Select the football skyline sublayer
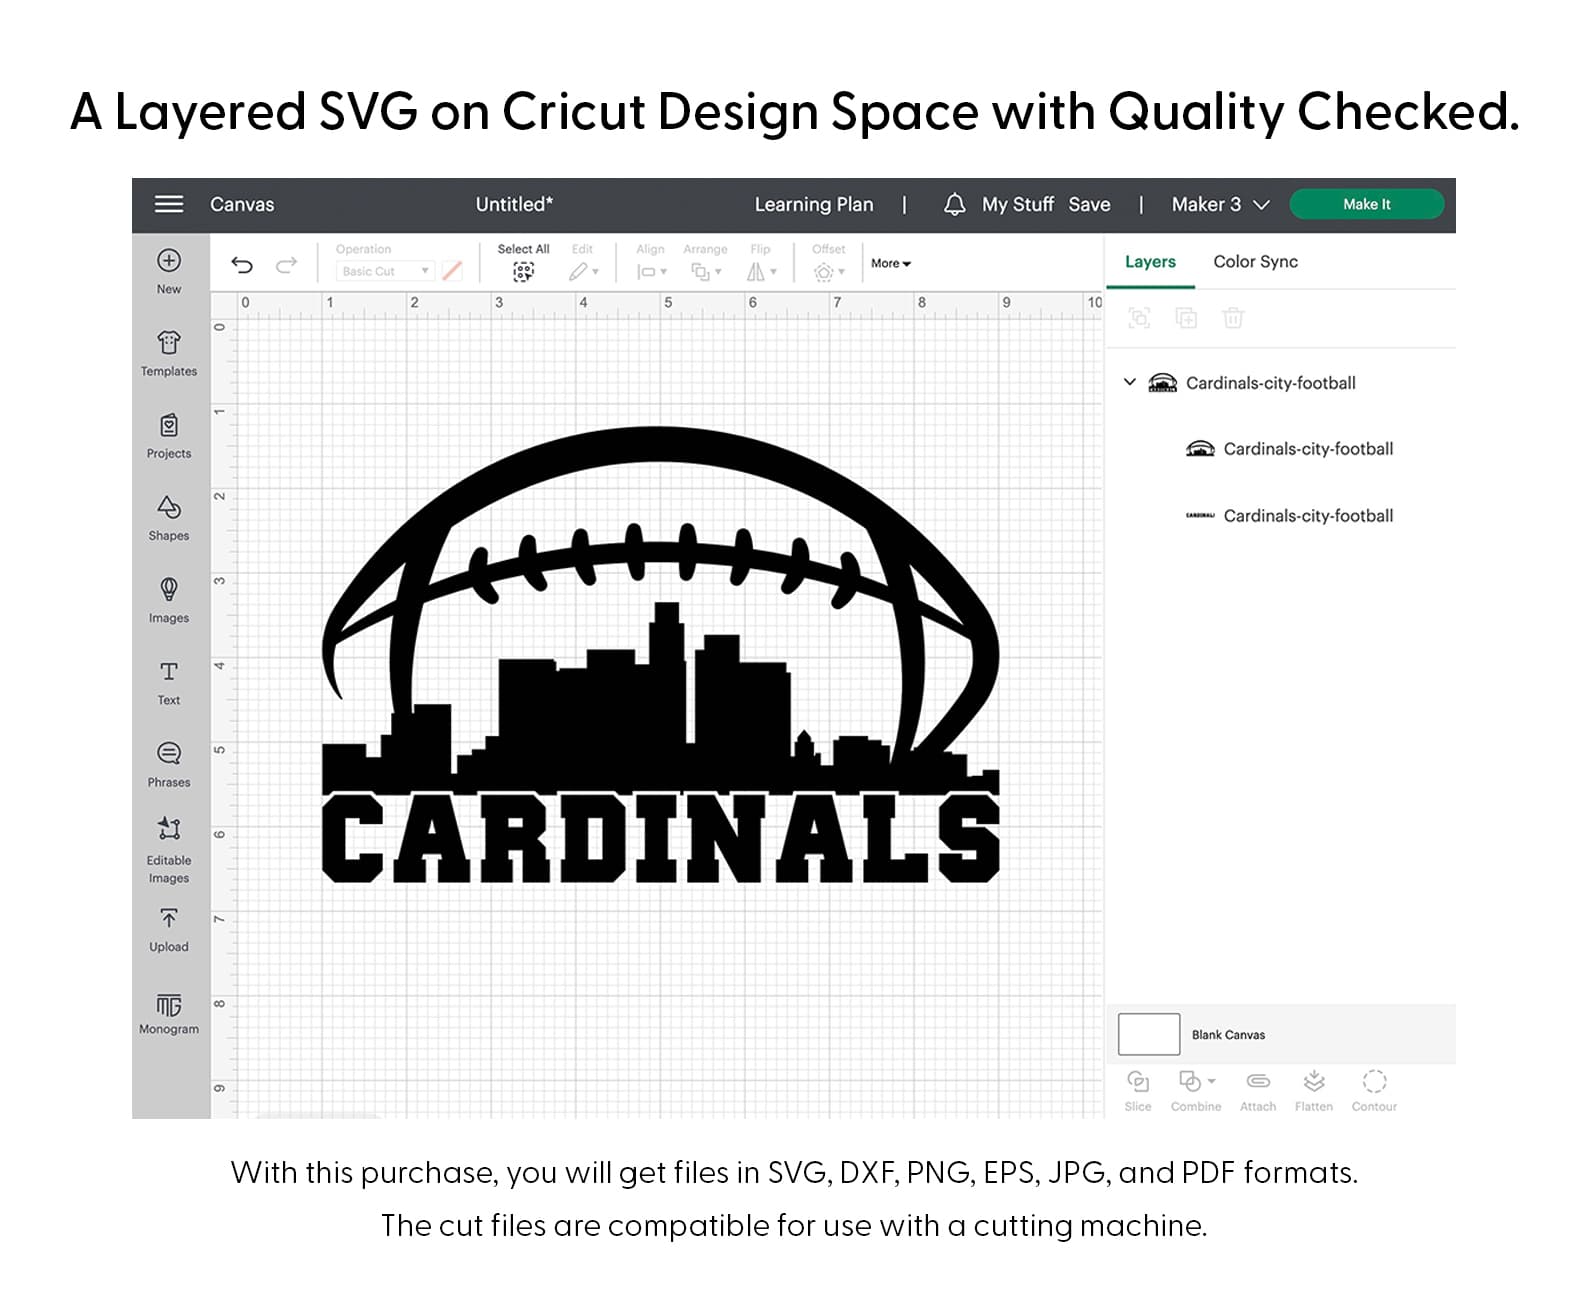Viewport: 1588px width, 1308px height. (1289, 449)
